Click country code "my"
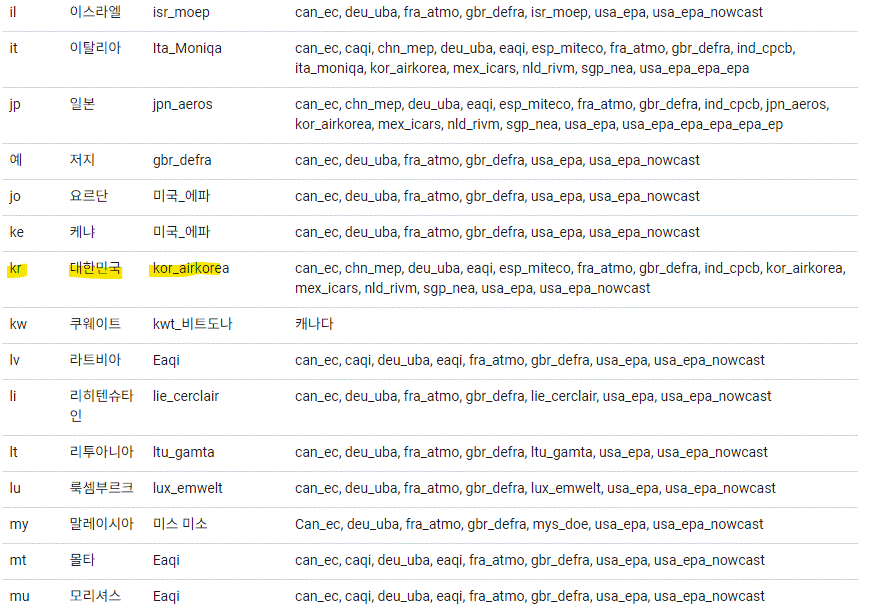Viewport: 872px width, 613px height. point(19,525)
